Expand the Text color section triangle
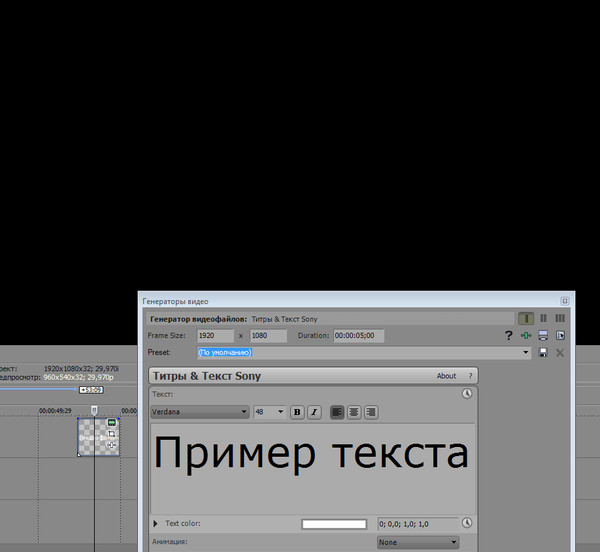Image resolution: width=600 pixels, height=552 pixels. [155, 523]
